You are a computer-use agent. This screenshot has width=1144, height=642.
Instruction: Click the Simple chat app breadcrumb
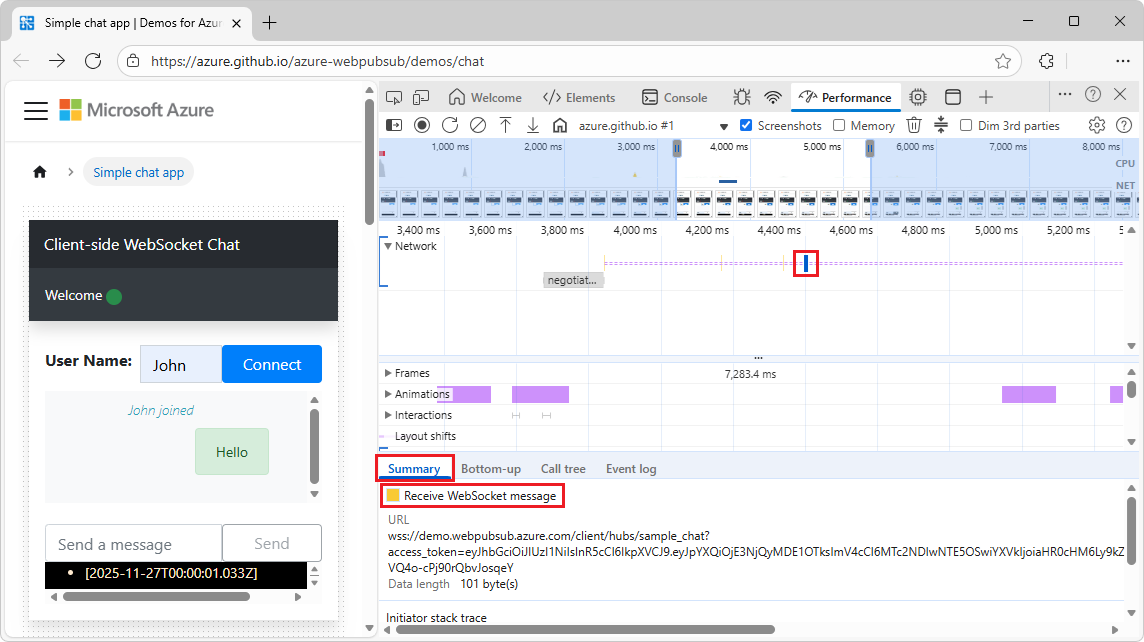tap(138, 172)
